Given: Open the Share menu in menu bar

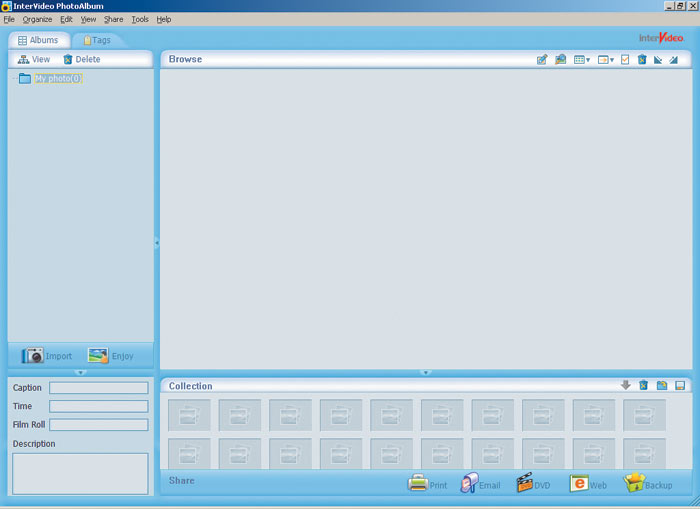Looking at the screenshot, I should click(113, 19).
